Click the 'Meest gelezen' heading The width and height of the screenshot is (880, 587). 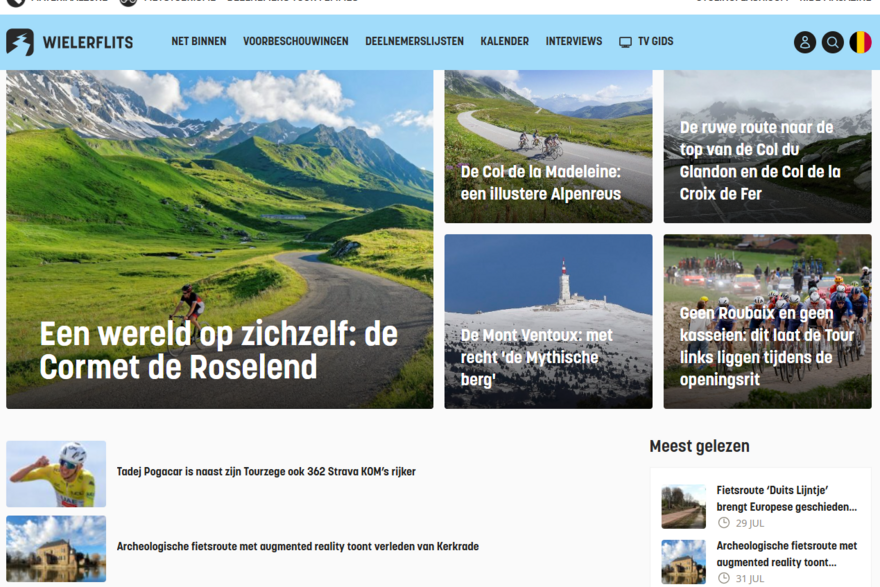click(x=699, y=446)
